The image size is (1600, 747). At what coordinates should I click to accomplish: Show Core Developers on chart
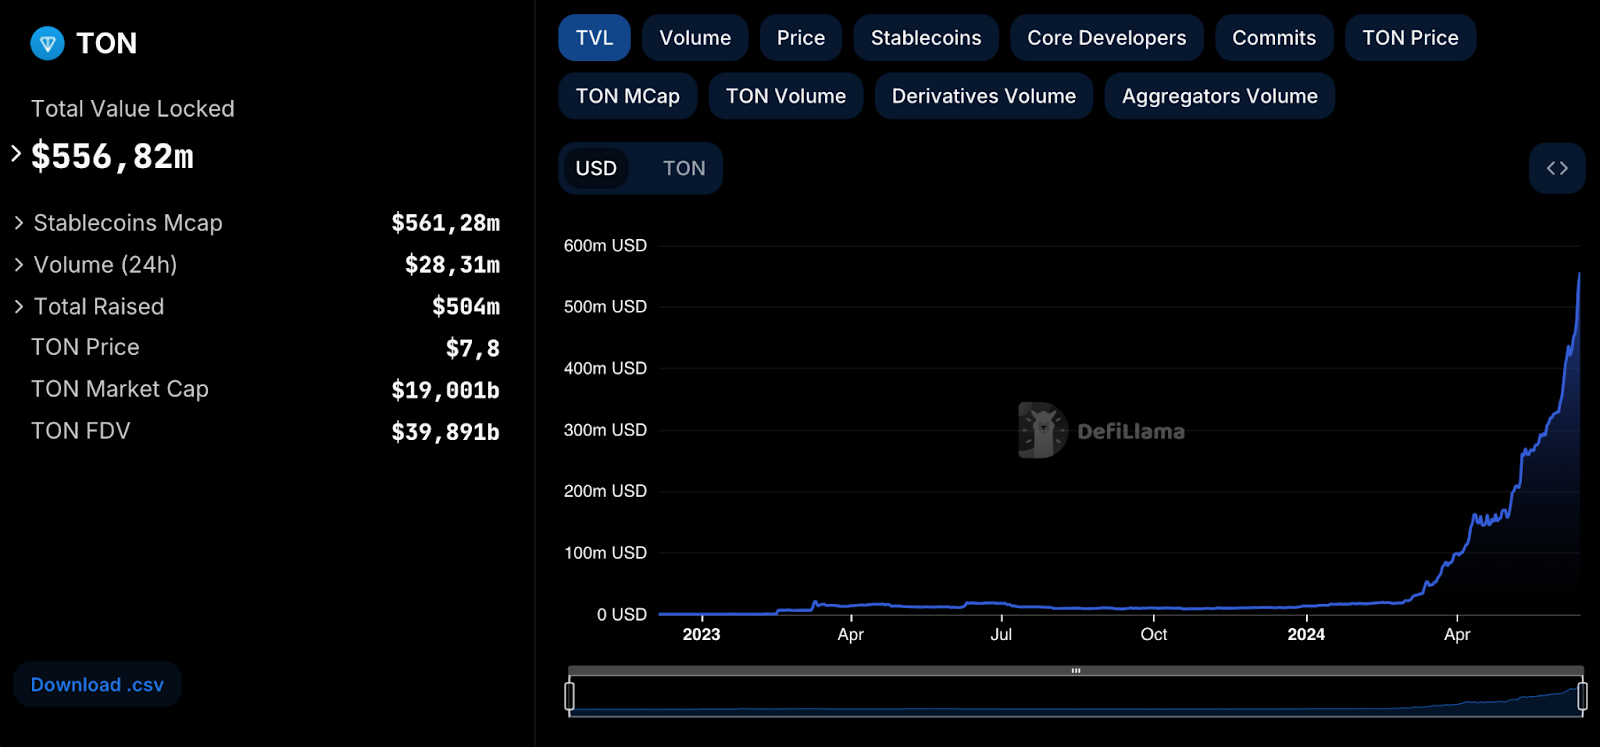[x=1106, y=38]
